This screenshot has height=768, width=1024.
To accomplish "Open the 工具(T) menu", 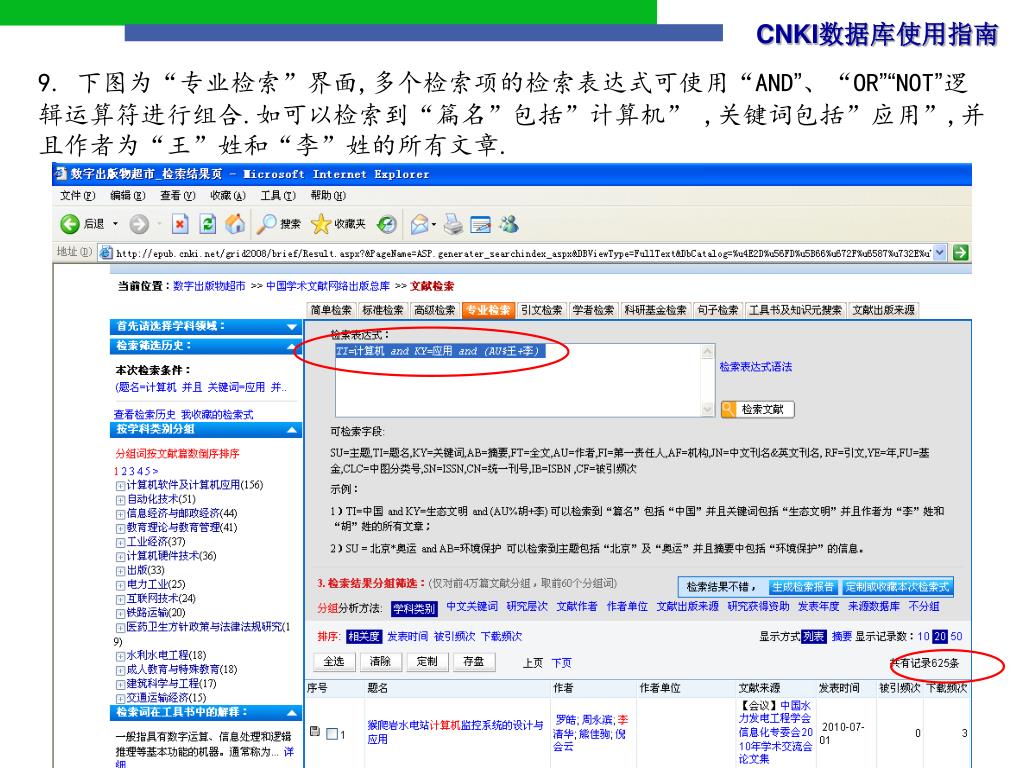I will (278, 195).
